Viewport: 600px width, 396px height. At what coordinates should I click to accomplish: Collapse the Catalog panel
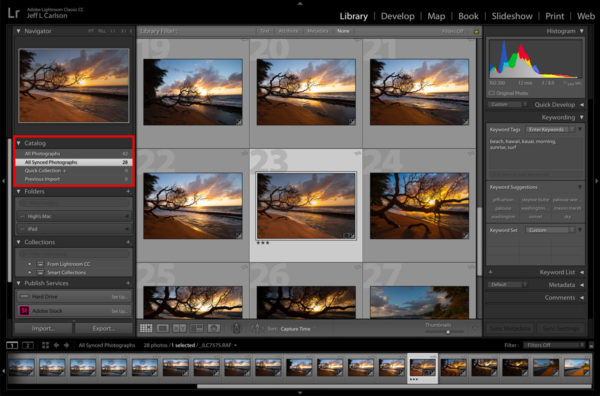pos(18,143)
